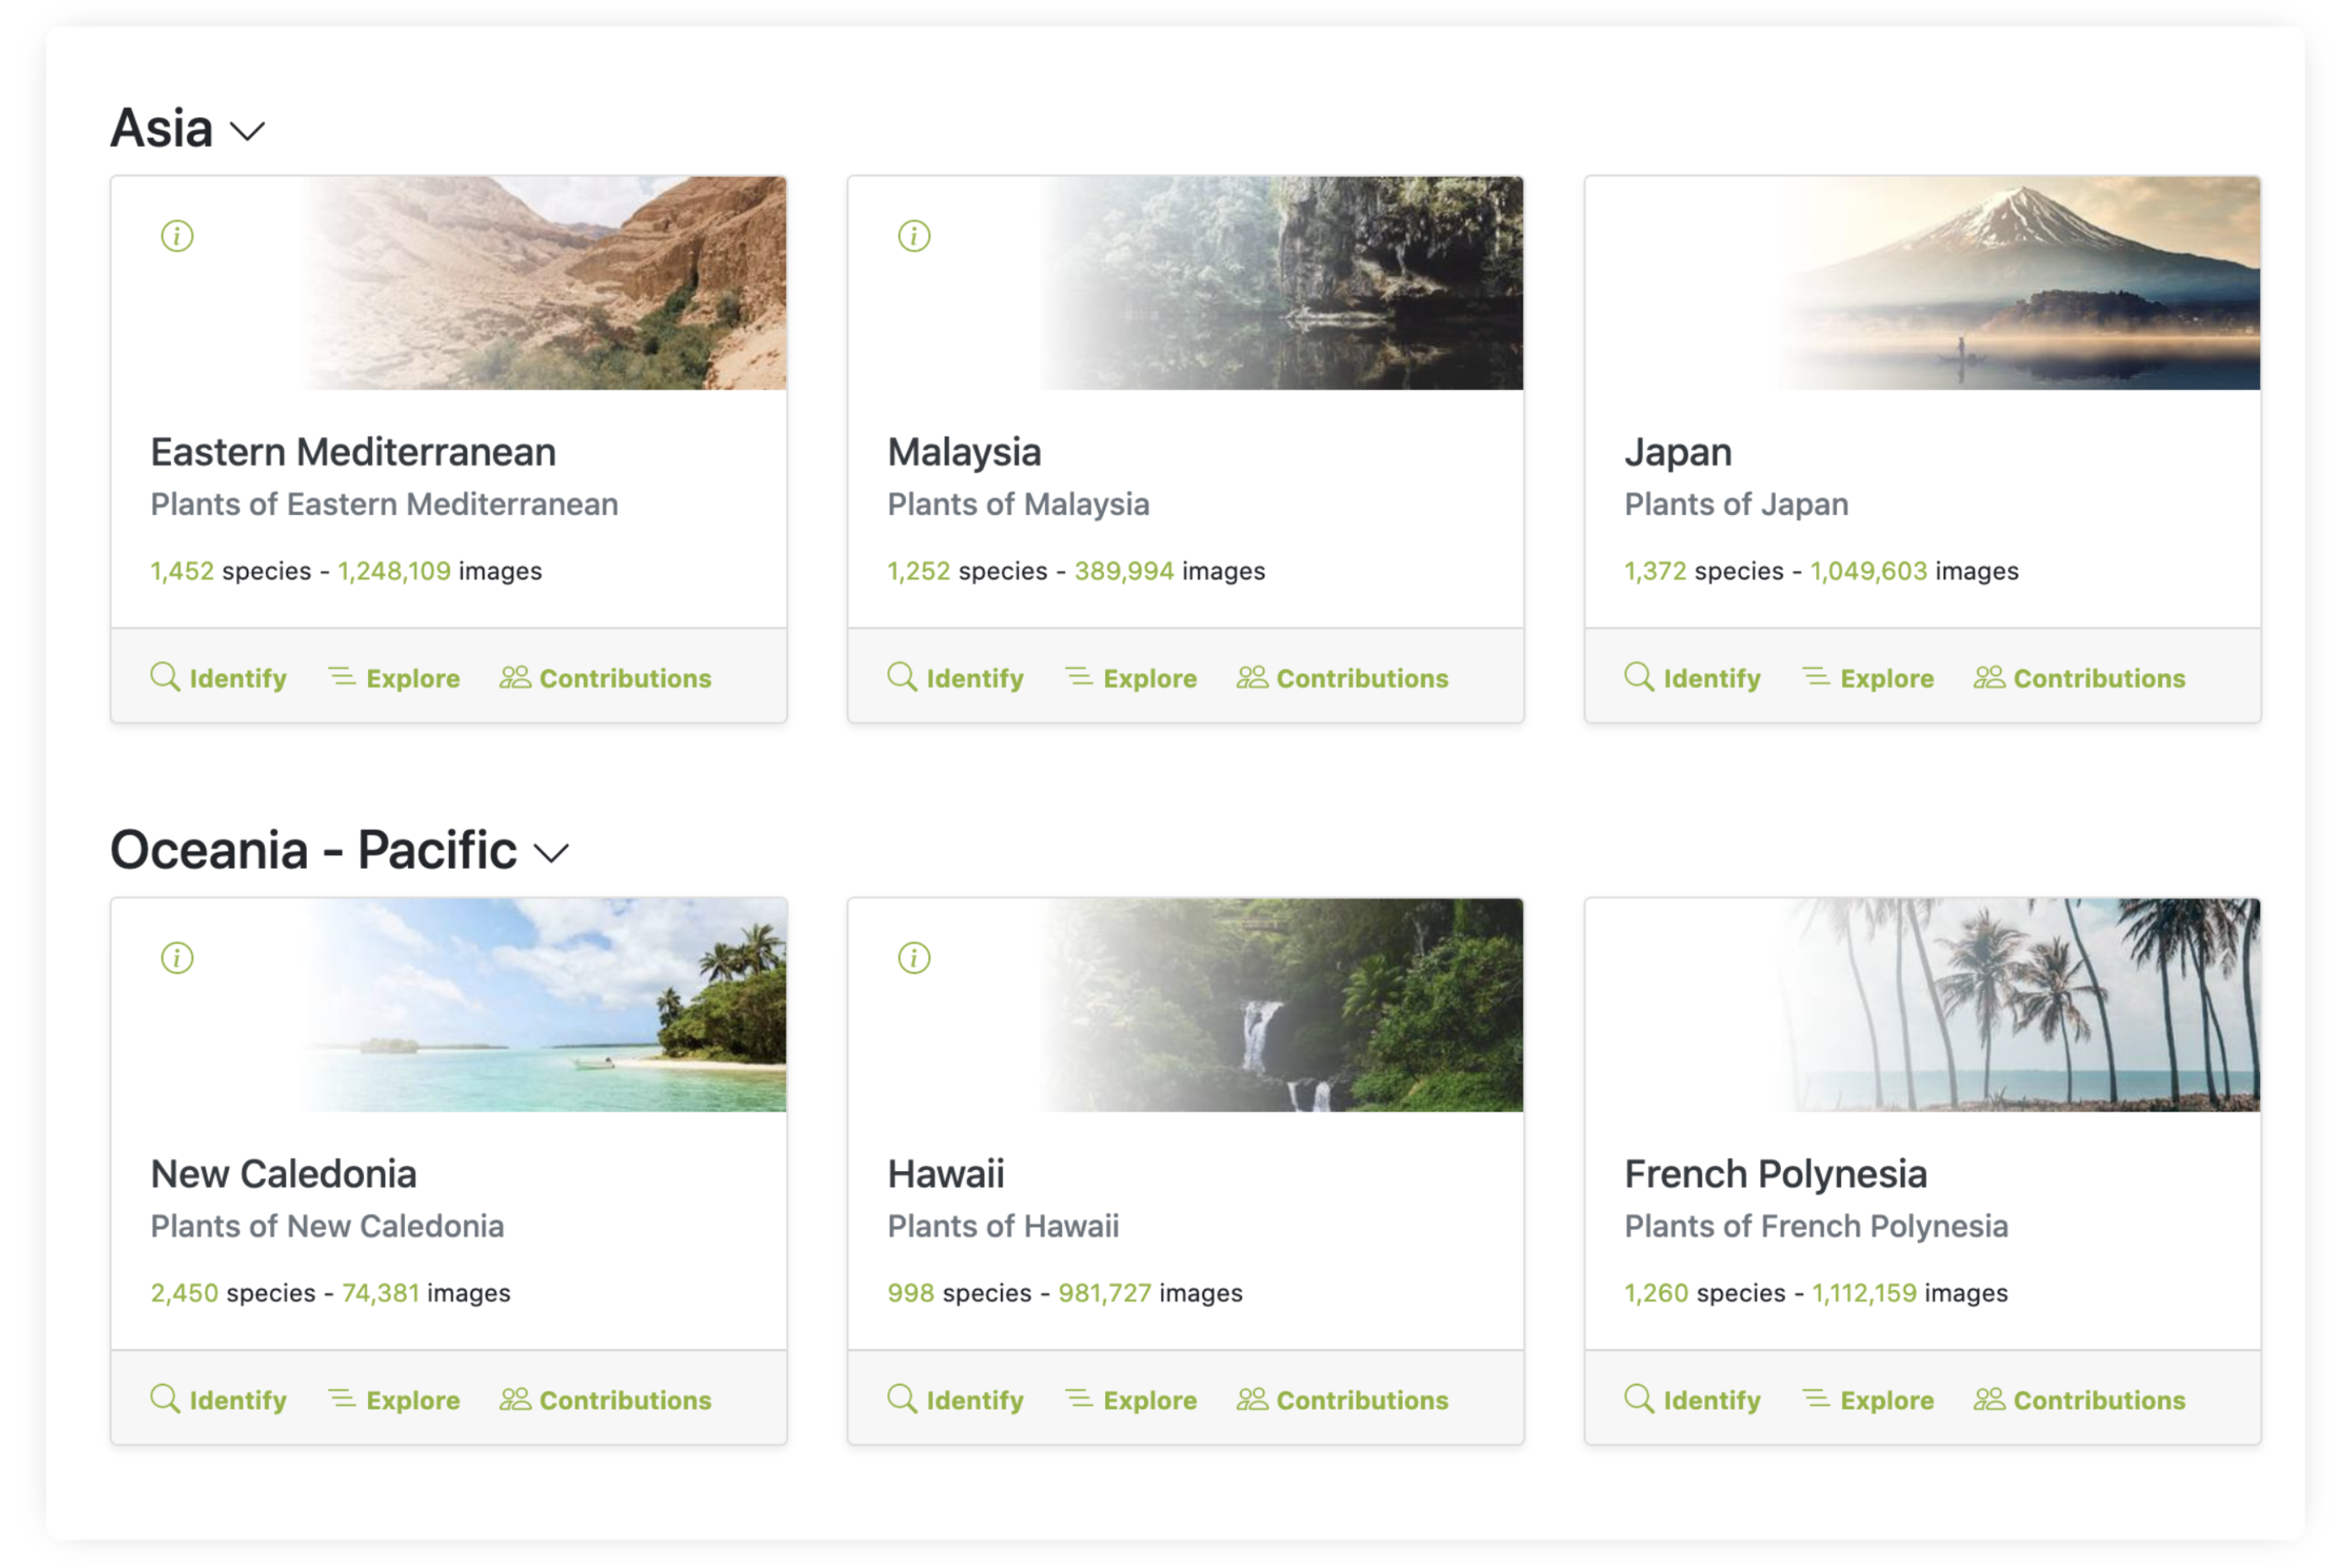This screenshot has width=2352, height=1568.
Task: Click the New Caledonia Contributions people icon
Action: 515,1400
